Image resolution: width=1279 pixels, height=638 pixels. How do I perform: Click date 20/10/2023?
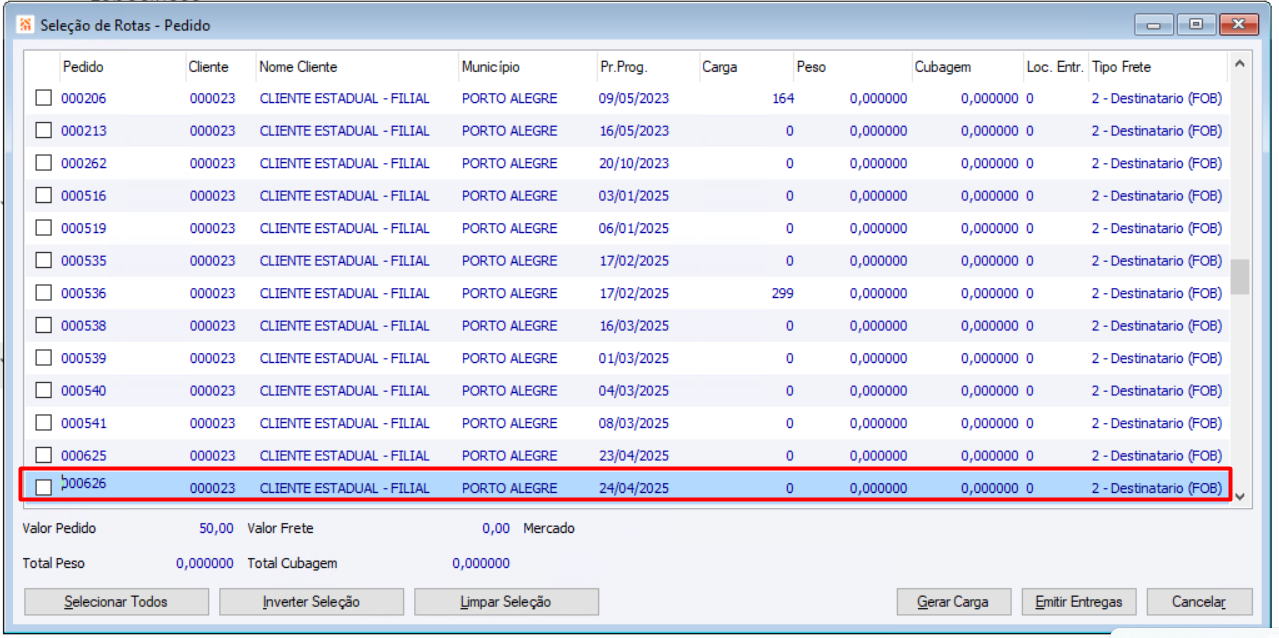tap(634, 163)
